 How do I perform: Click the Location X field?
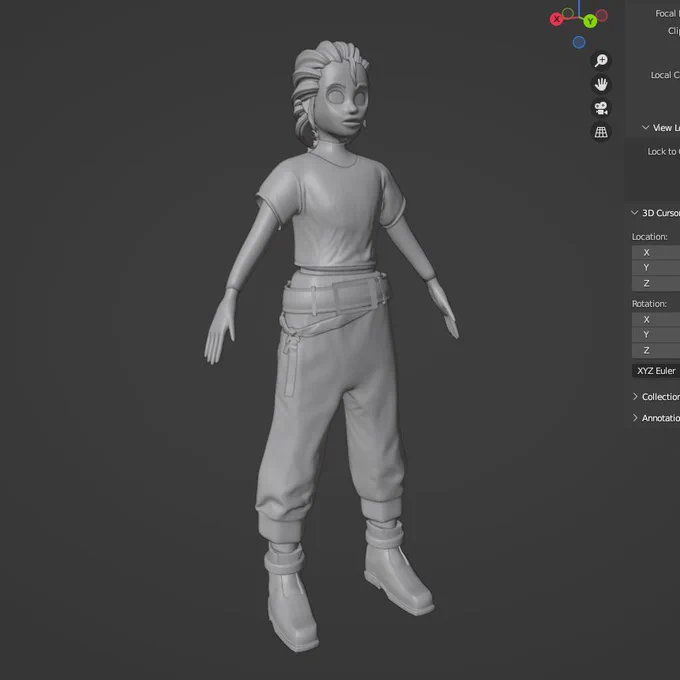pyautogui.click(x=656, y=252)
